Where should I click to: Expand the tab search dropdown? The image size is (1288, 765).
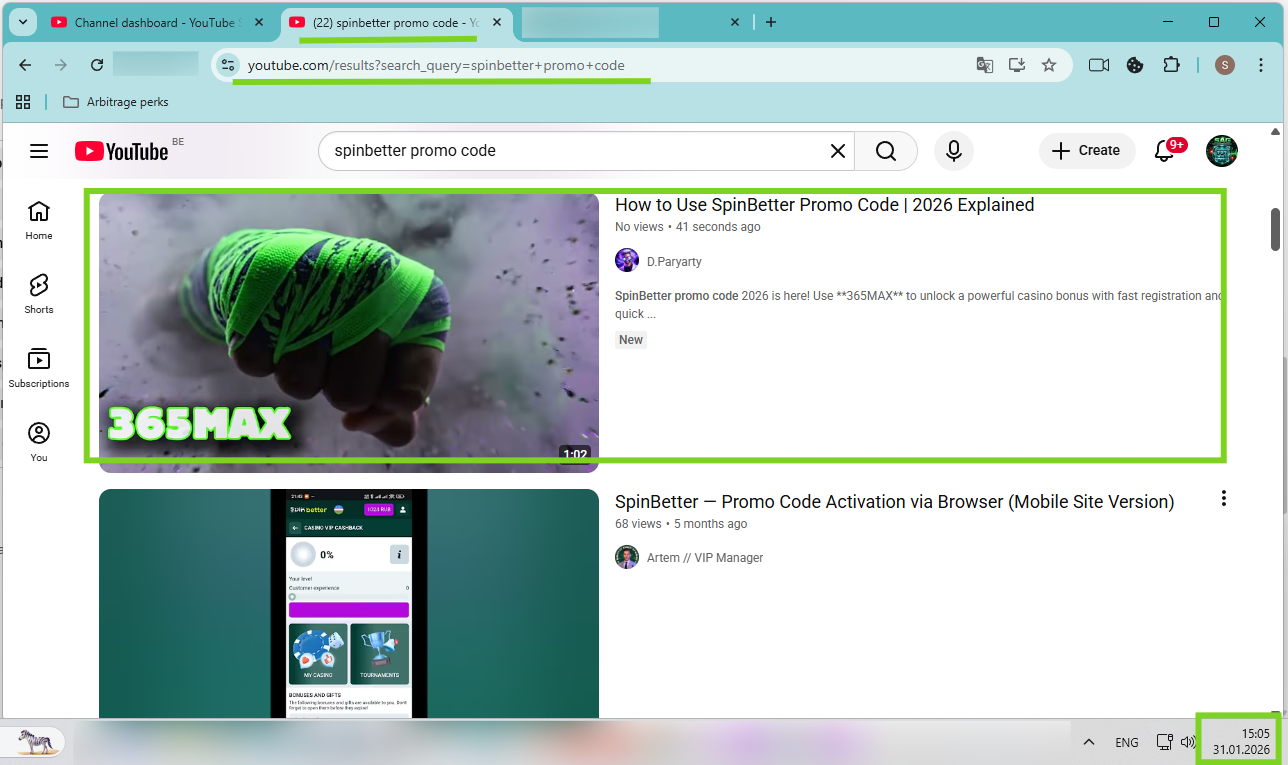tap(22, 22)
